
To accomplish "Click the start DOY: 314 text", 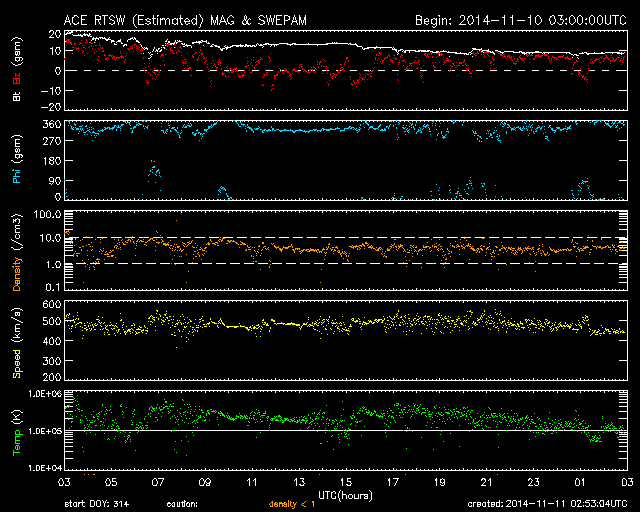I will pyautogui.click(x=97, y=504).
